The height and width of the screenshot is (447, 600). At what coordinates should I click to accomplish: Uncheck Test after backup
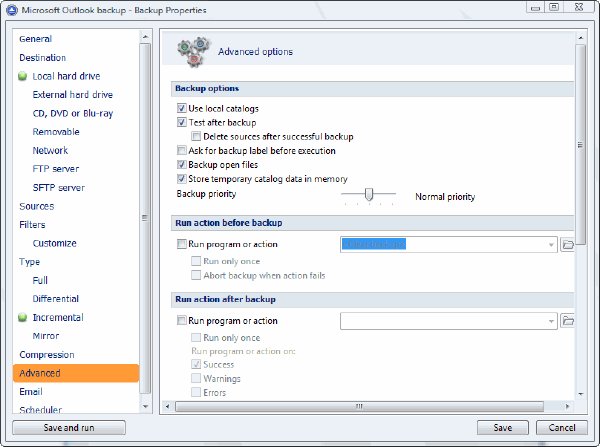pyautogui.click(x=181, y=122)
